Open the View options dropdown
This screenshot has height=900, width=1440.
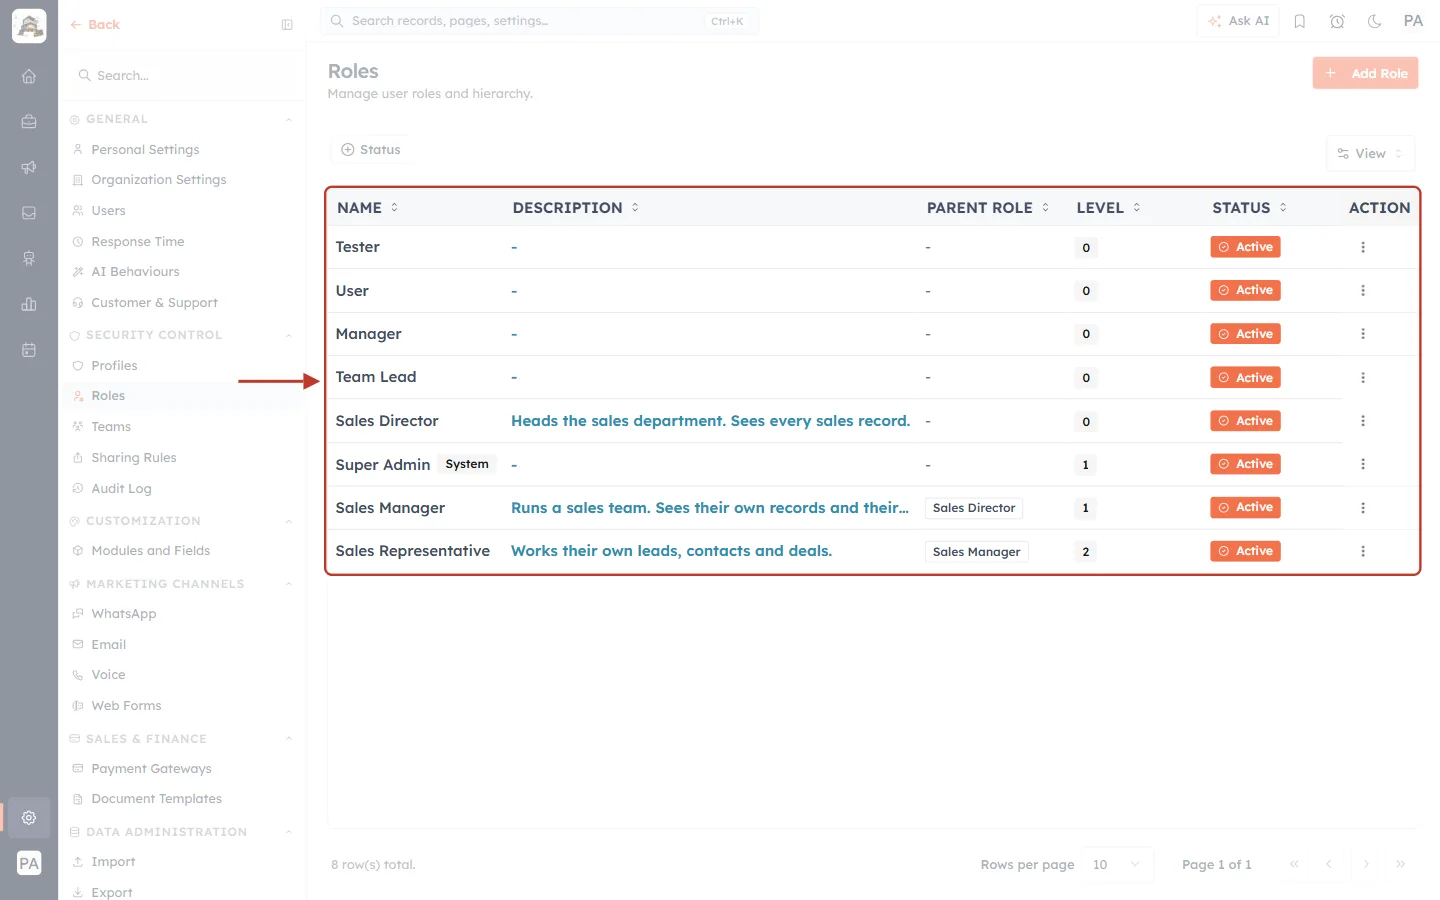coord(1370,153)
